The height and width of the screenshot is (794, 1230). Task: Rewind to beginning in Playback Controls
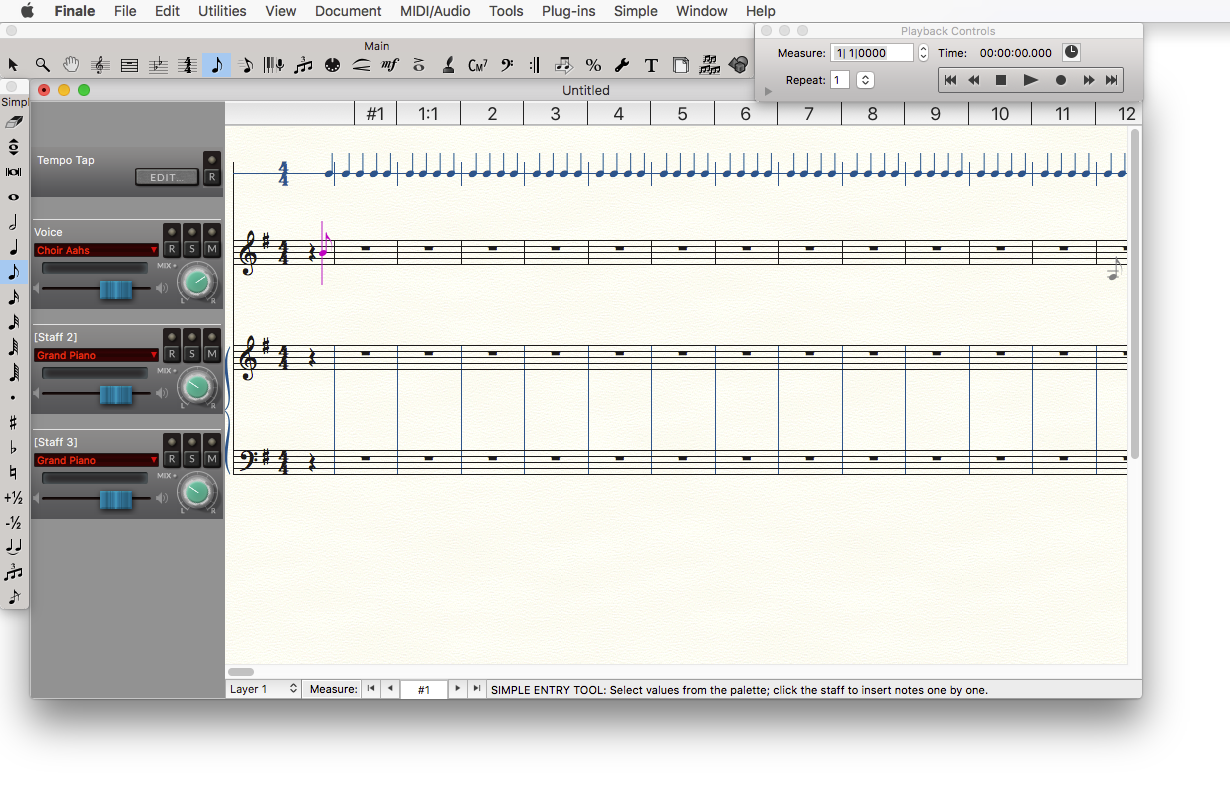[x=950, y=80]
